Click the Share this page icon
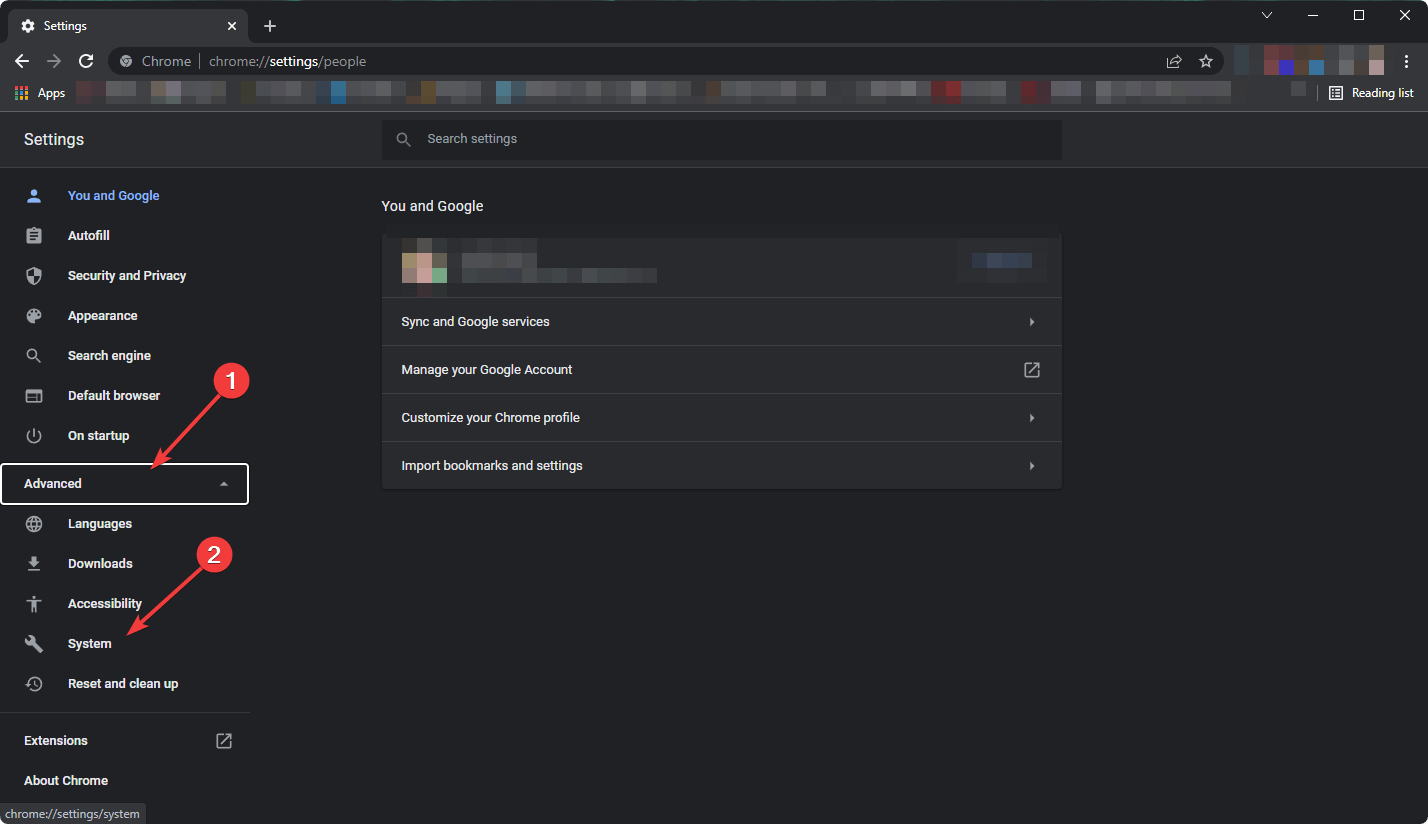This screenshot has height=824, width=1428. 1174,61
